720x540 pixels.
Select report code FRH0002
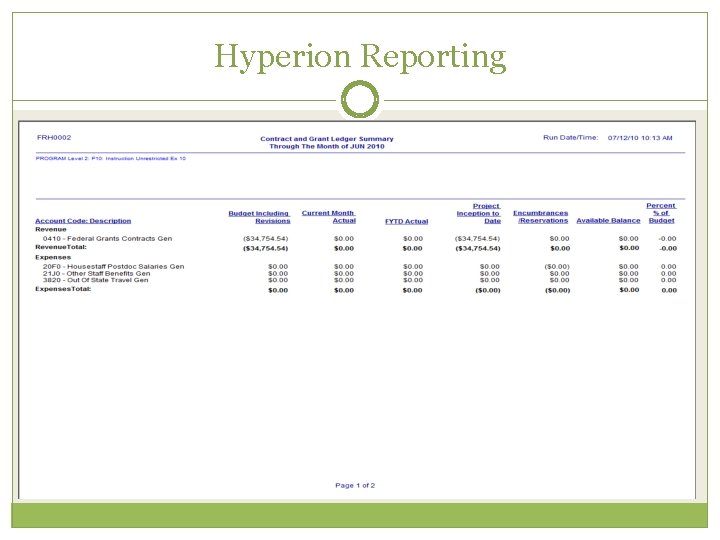(x=54, y=137)
